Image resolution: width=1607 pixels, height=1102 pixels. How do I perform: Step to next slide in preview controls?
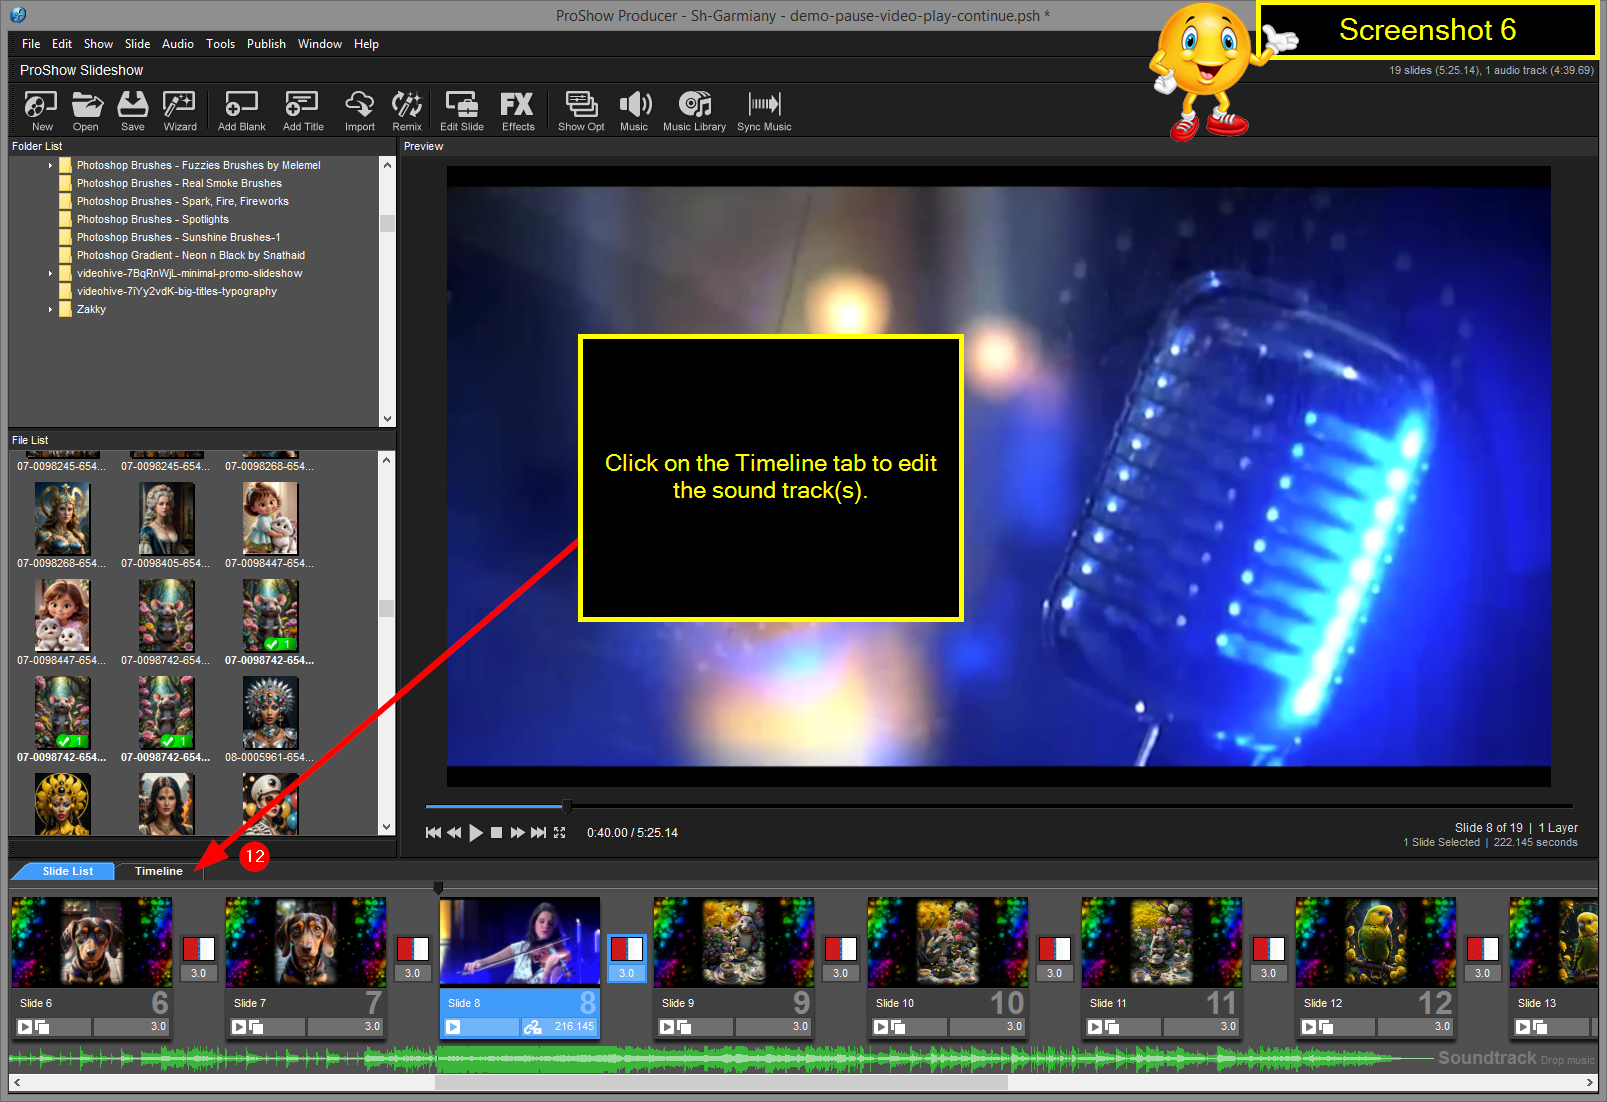(x=517, y=833)
